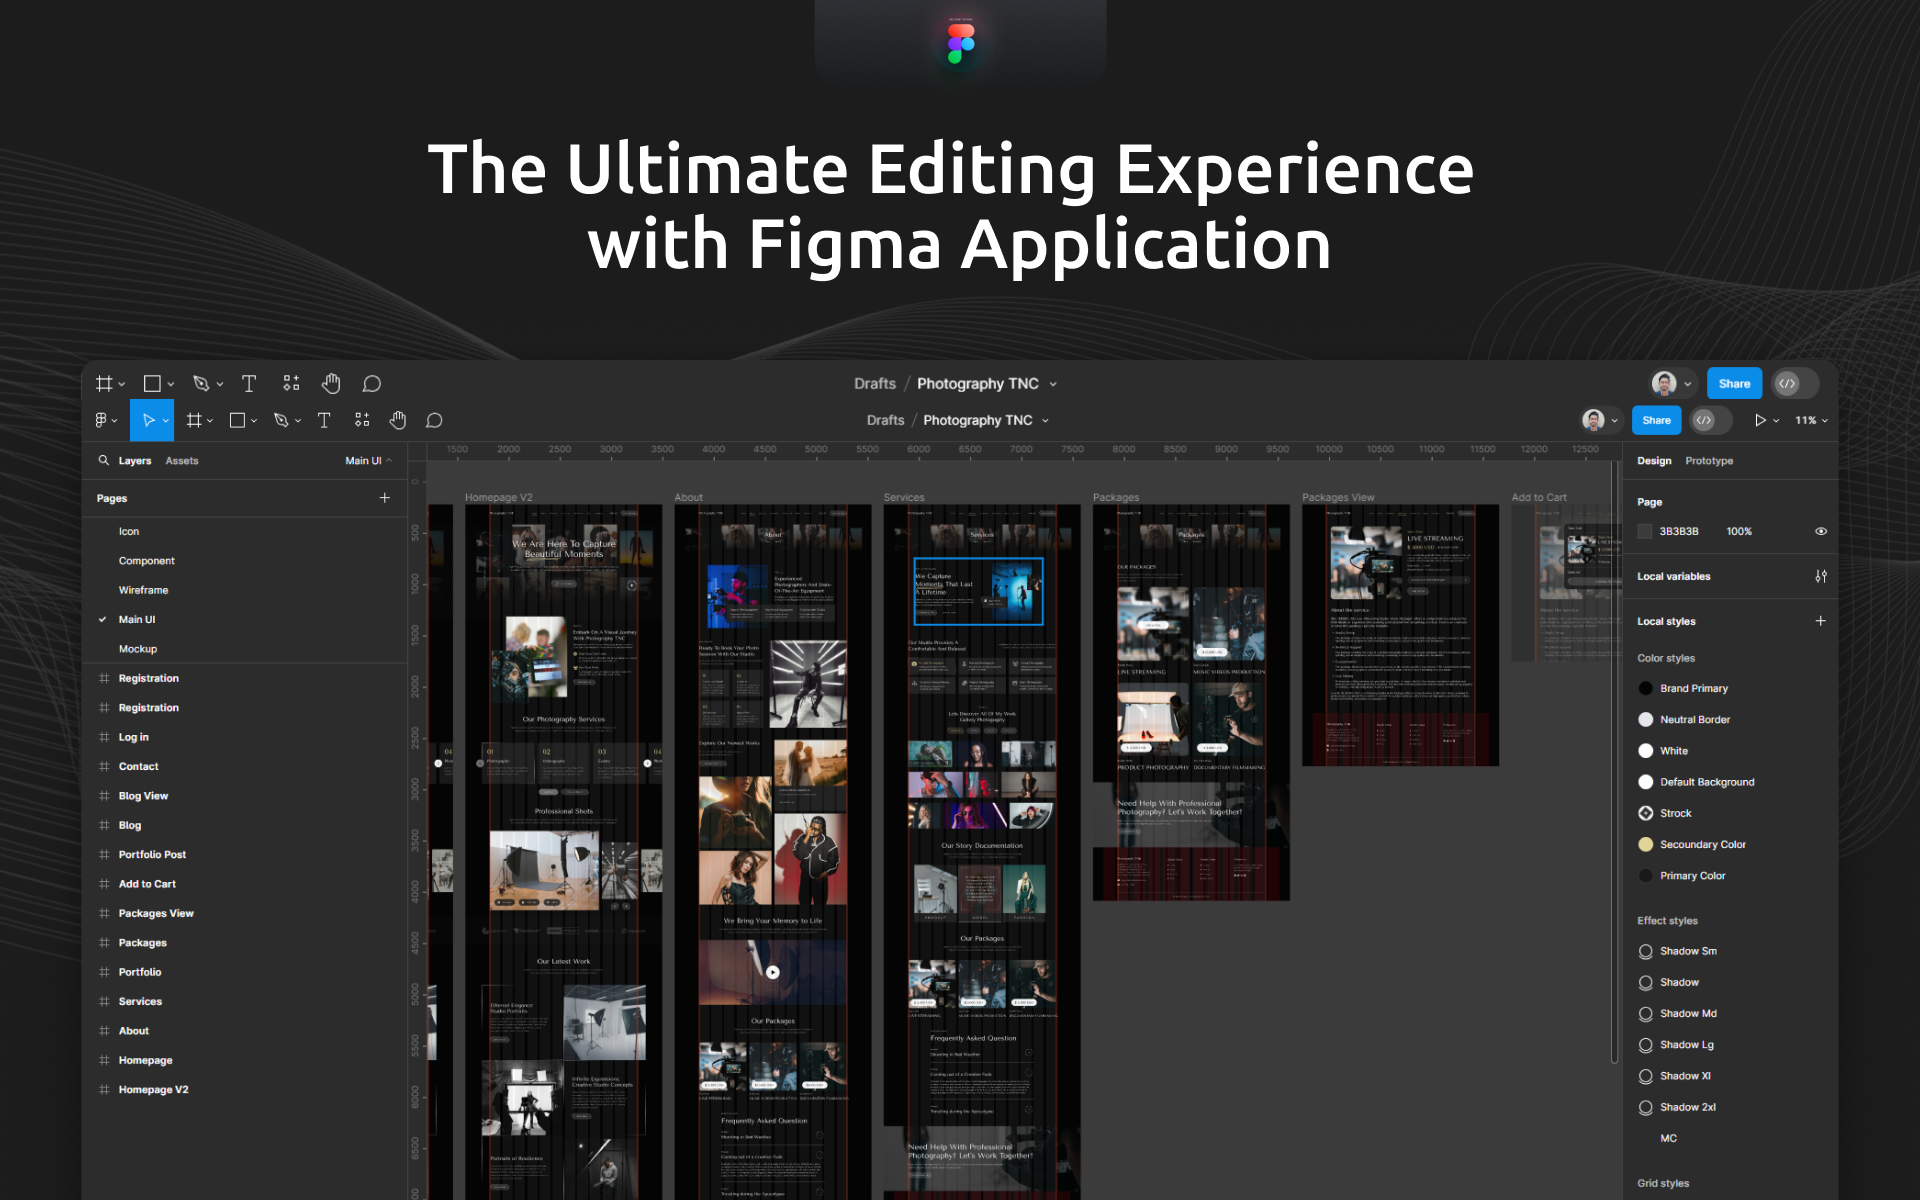Select the Comment tool in lower toolbar

coord(434,420)
